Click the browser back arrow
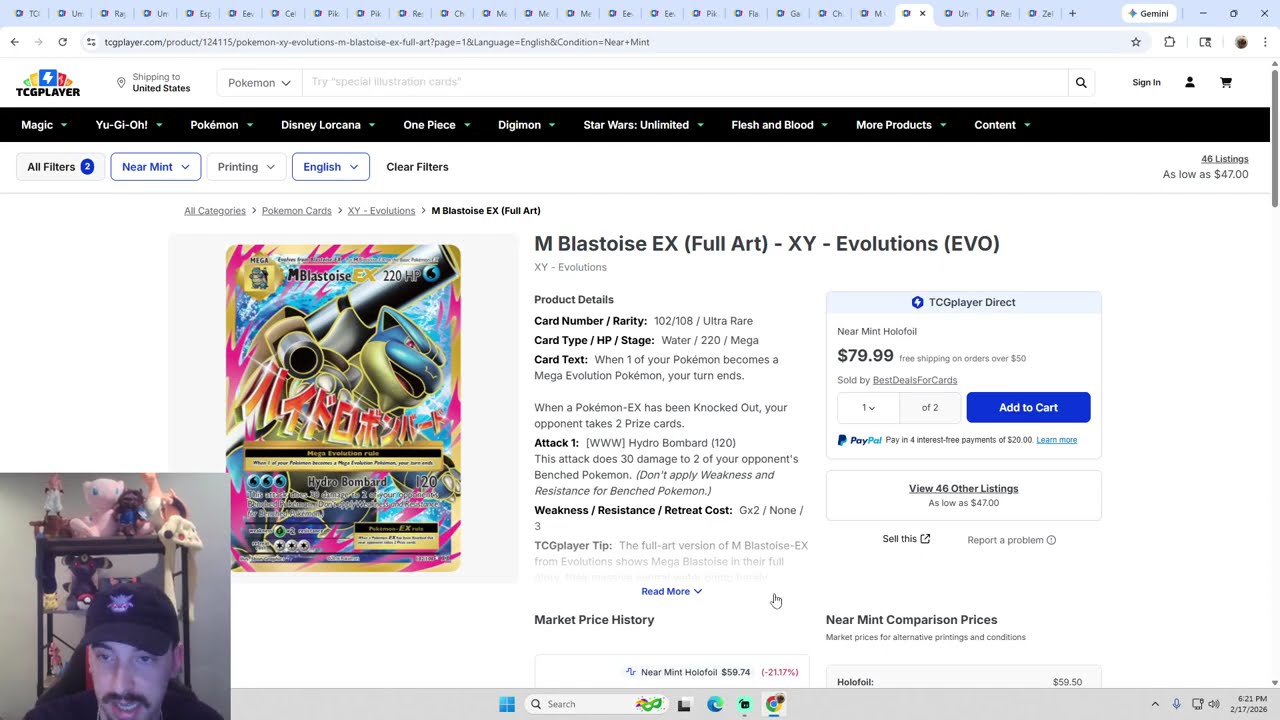 pos(14,42)
